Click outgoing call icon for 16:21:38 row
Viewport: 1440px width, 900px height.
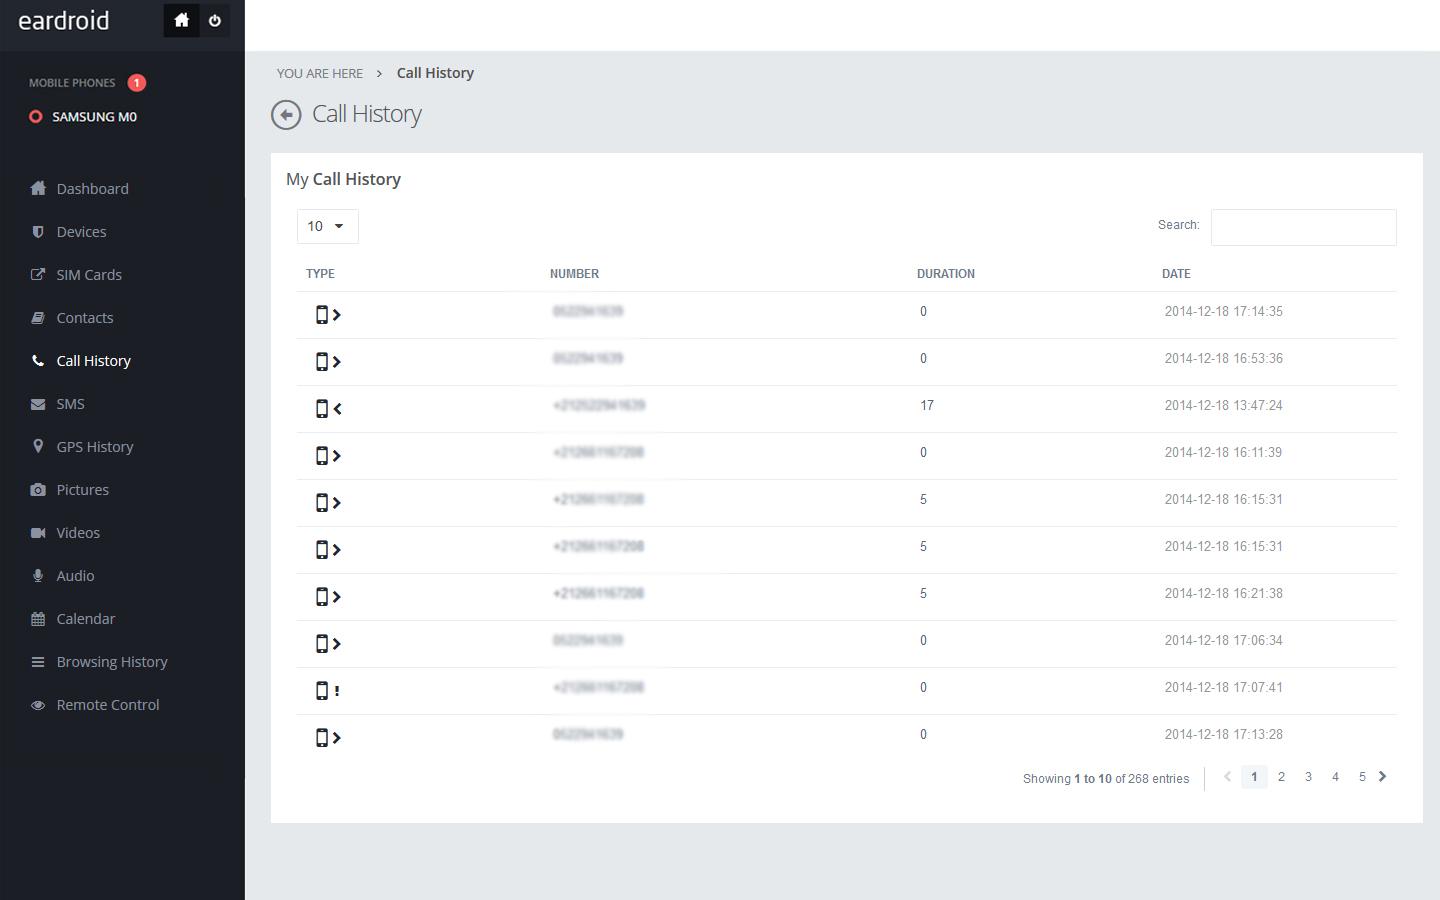(328, 597)
